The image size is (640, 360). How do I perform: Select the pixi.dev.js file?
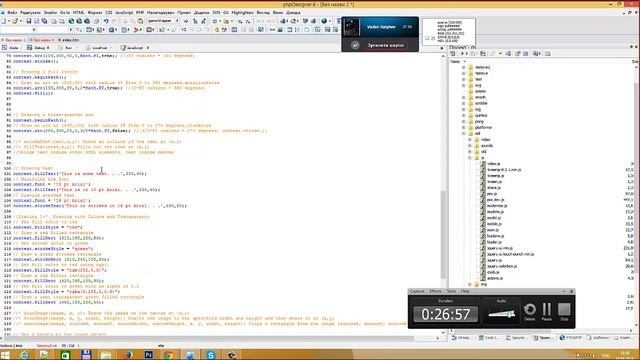point(495,200)
